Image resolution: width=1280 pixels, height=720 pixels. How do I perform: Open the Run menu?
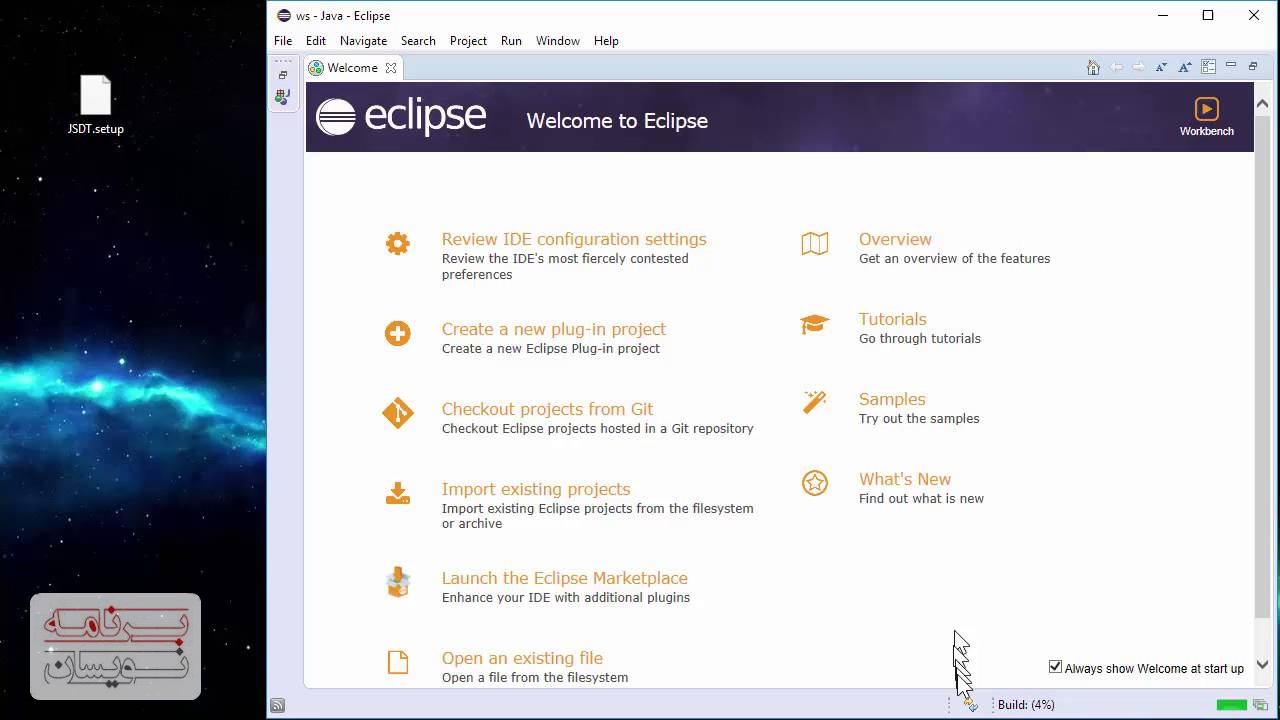click(511, 41)
